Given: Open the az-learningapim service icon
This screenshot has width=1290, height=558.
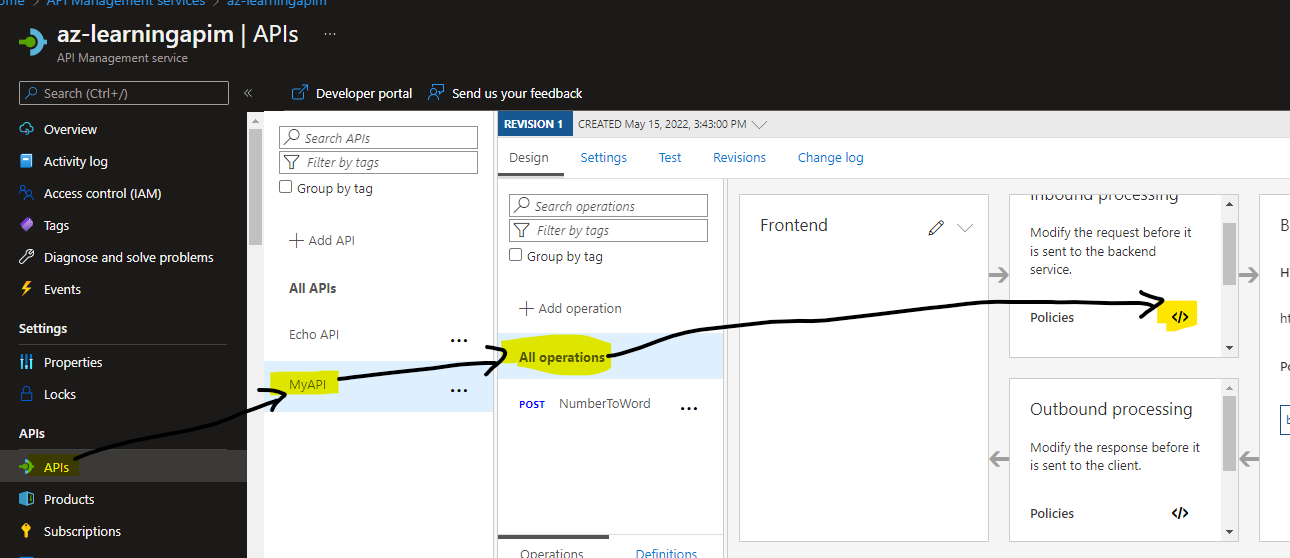Looking at the screenshot, I should point(32,42).
